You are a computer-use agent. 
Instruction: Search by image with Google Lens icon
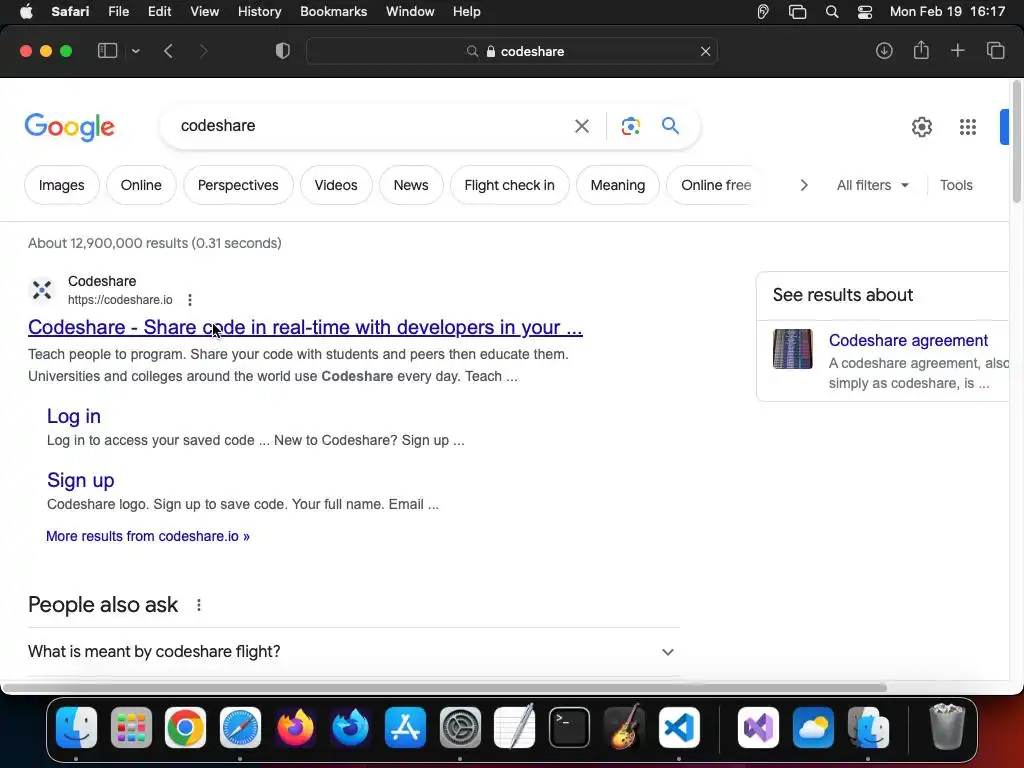coord(630,126)
